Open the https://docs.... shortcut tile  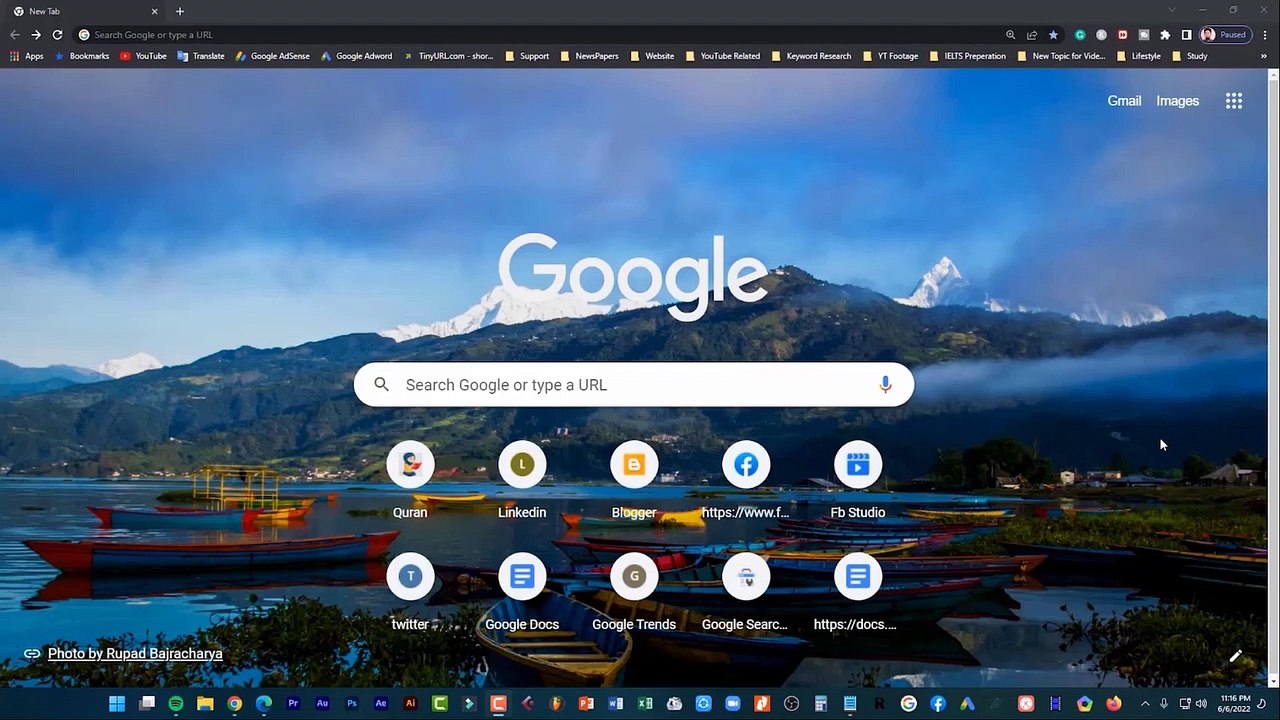point(858,594)
